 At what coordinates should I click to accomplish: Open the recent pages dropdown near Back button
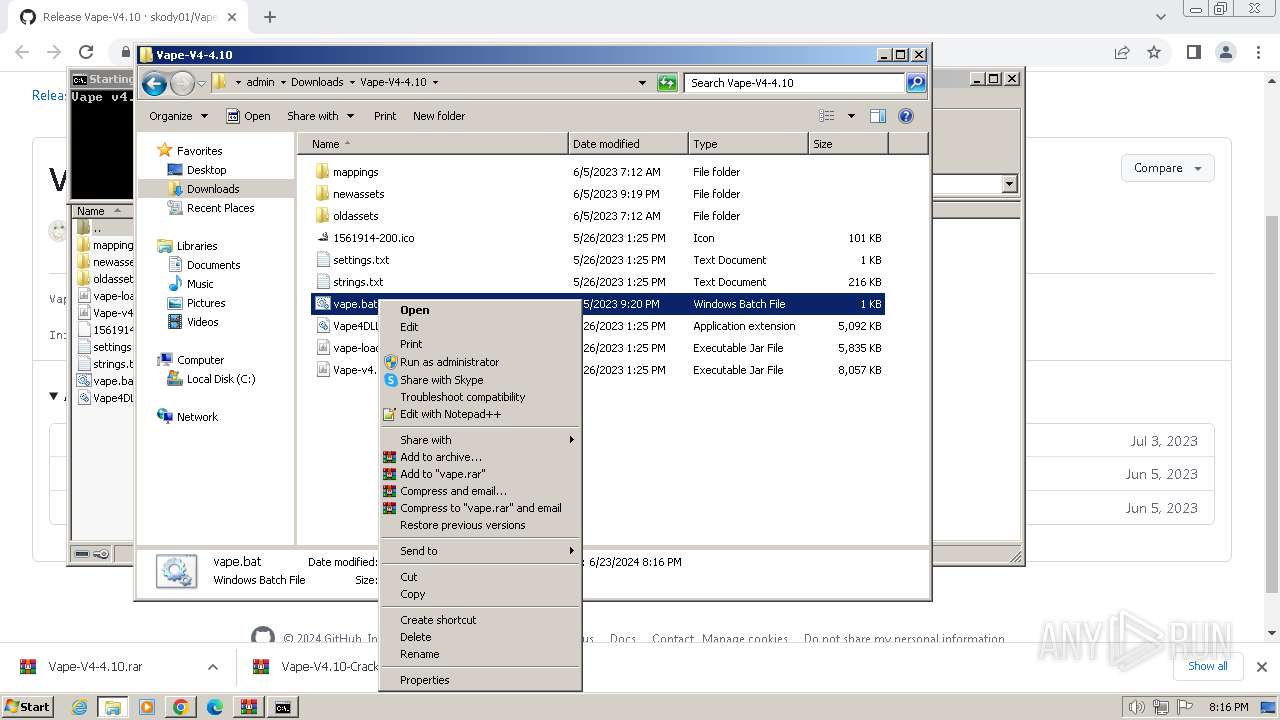coord(201,84)
